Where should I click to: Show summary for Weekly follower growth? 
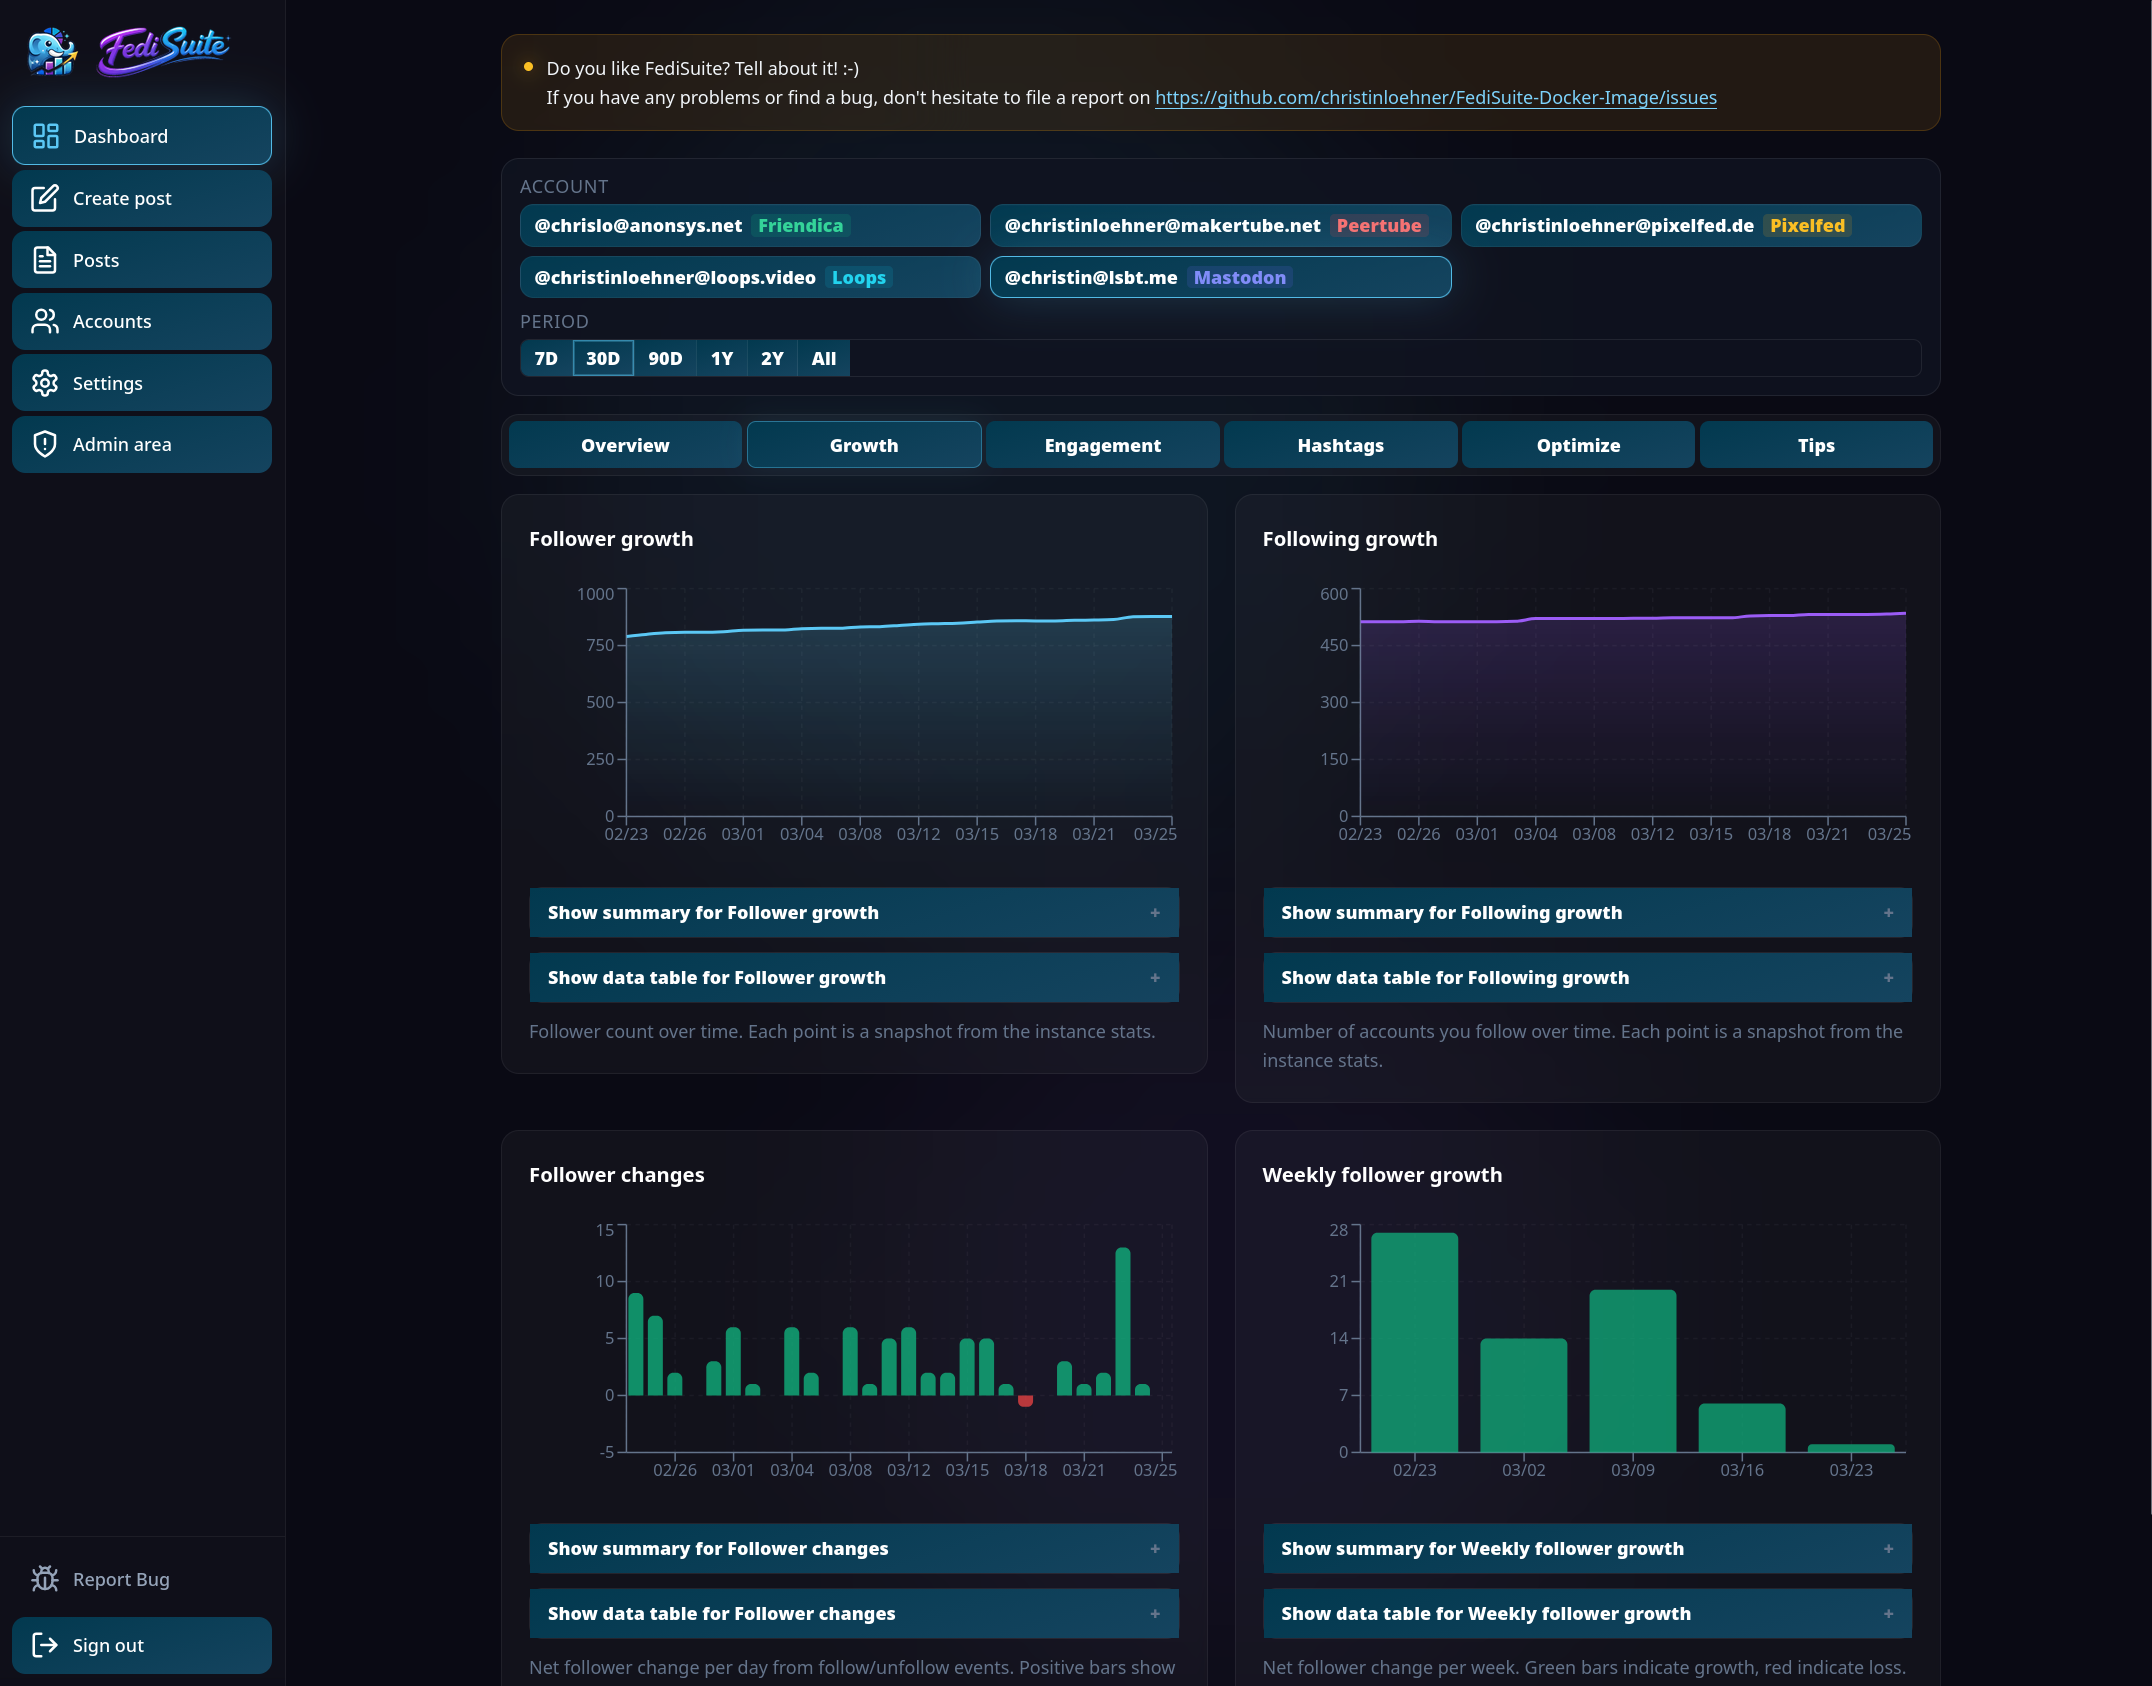pyautogui.click(x=1586, y=1548)
